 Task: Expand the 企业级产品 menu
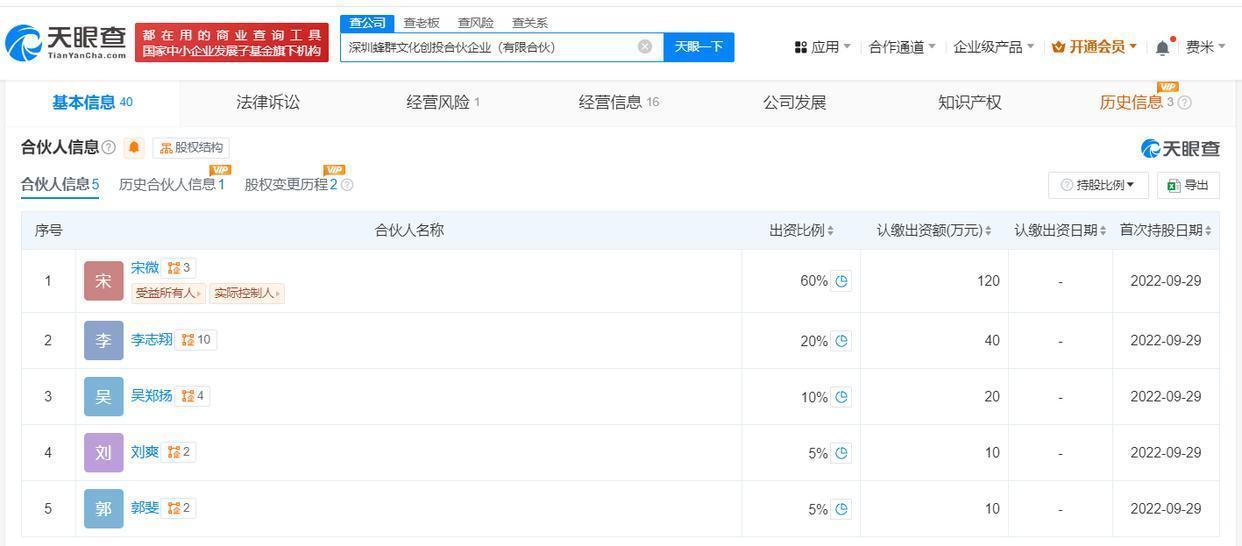point(993,47)
